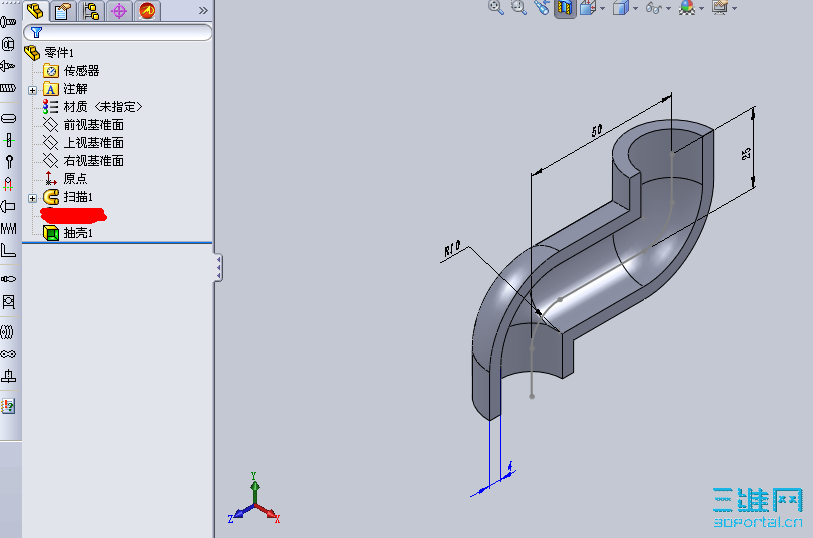Open the Apply Scene dropdown arrow
813x538 pixels.
click(702, 8)
